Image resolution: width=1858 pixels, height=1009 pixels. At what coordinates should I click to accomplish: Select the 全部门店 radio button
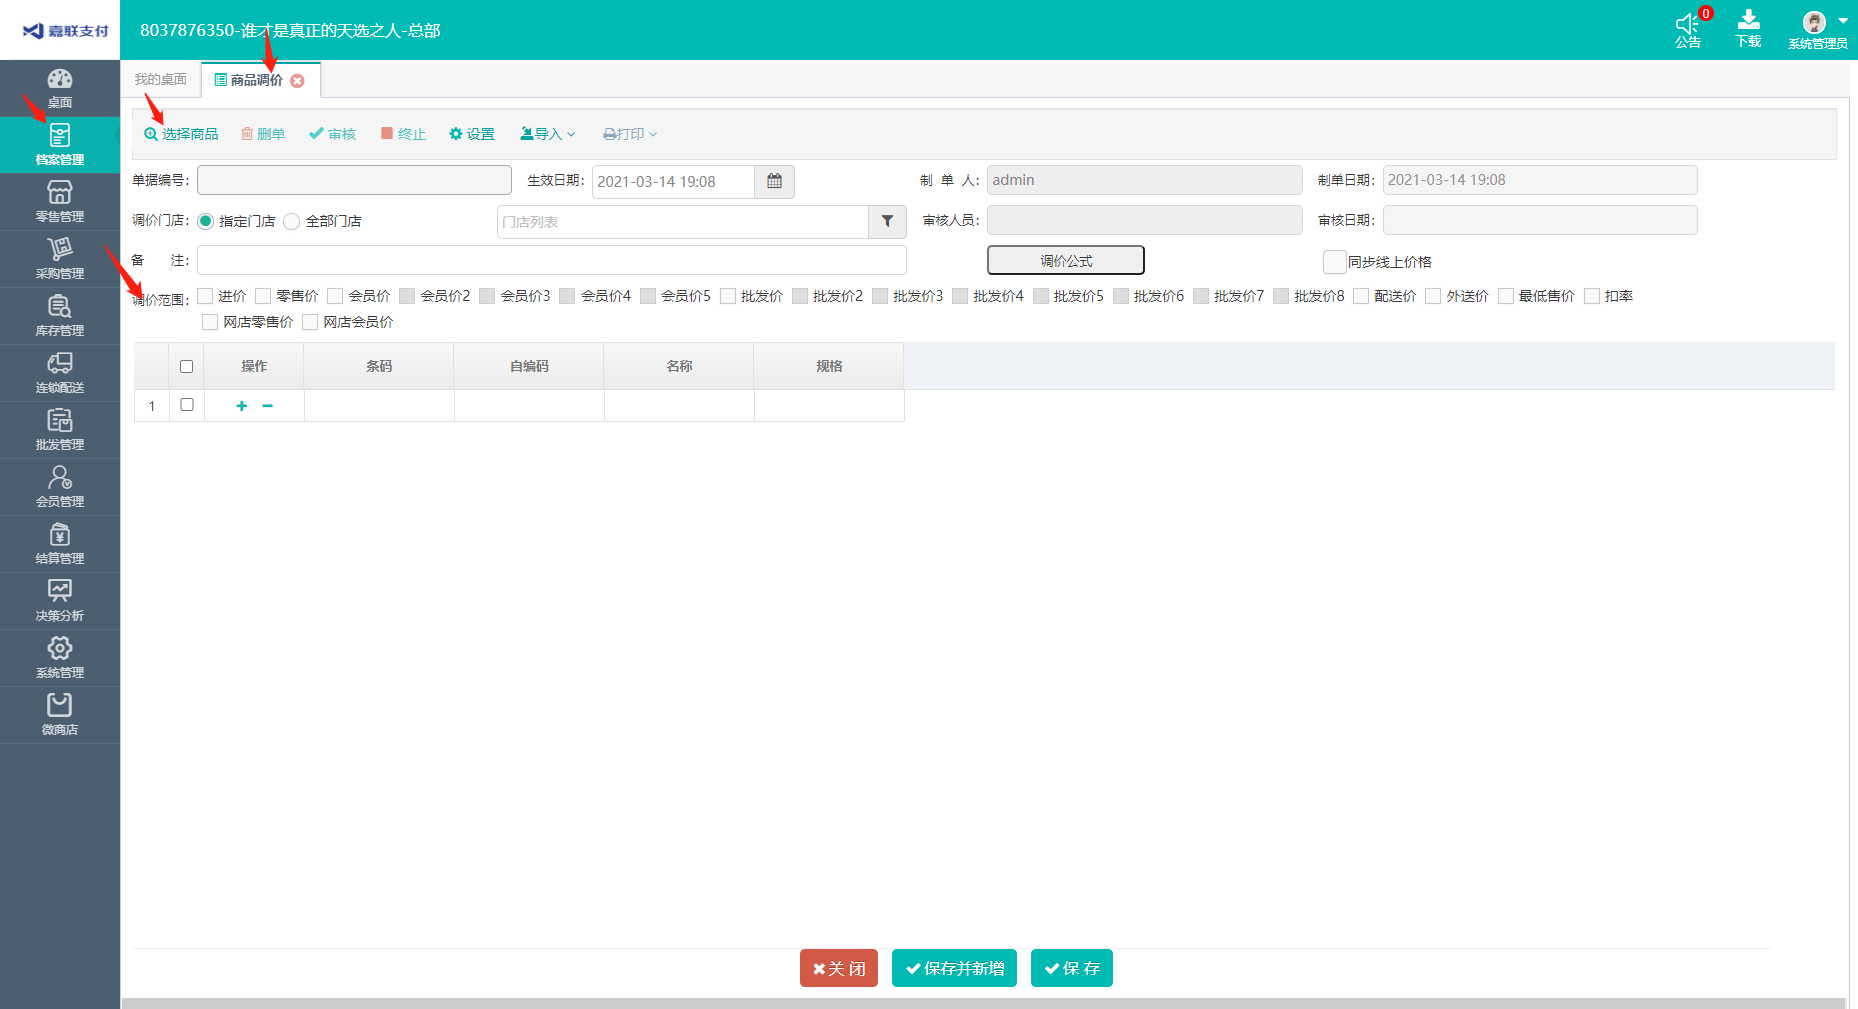(x=291, y=221)
